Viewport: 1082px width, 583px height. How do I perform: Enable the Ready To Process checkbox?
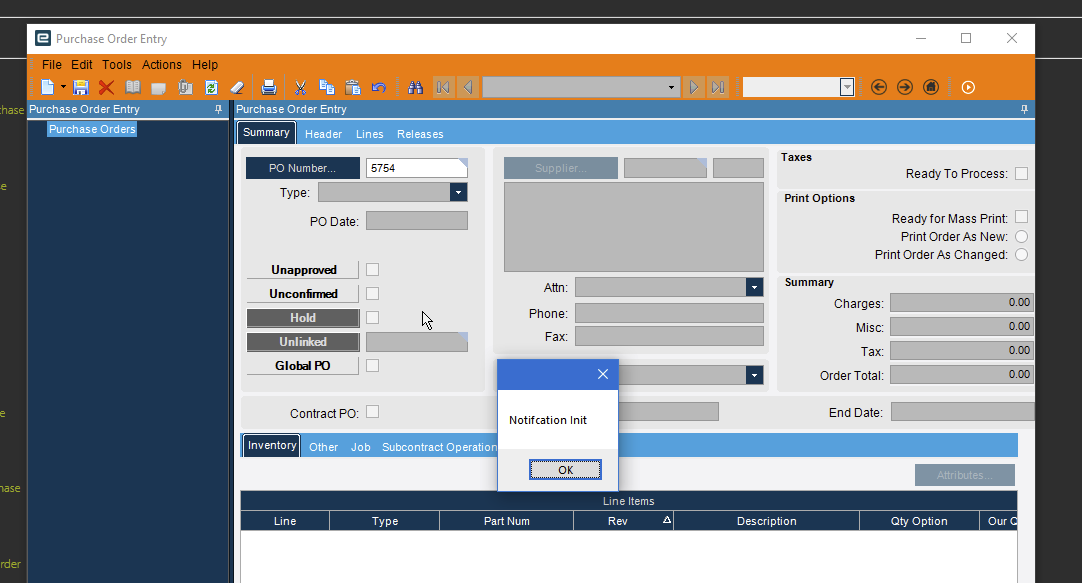(1021, 173)
